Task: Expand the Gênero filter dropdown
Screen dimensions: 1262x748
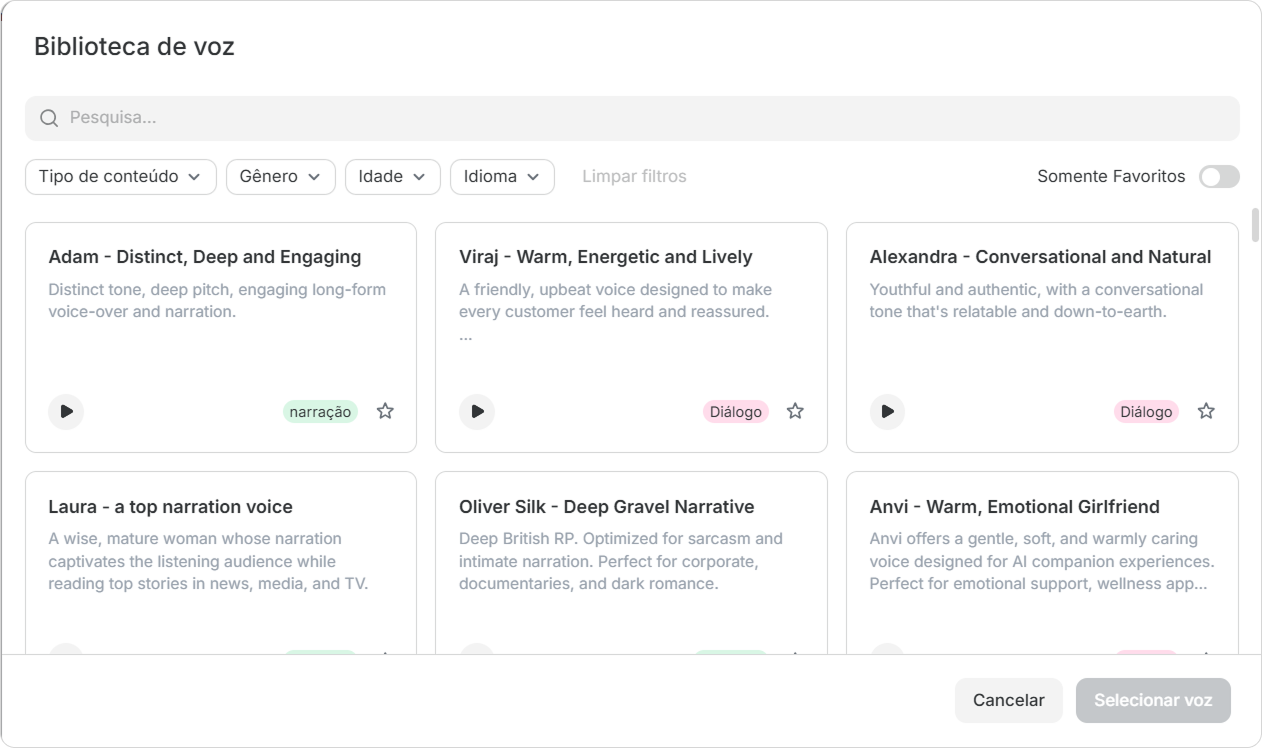Action: point(281,177)
